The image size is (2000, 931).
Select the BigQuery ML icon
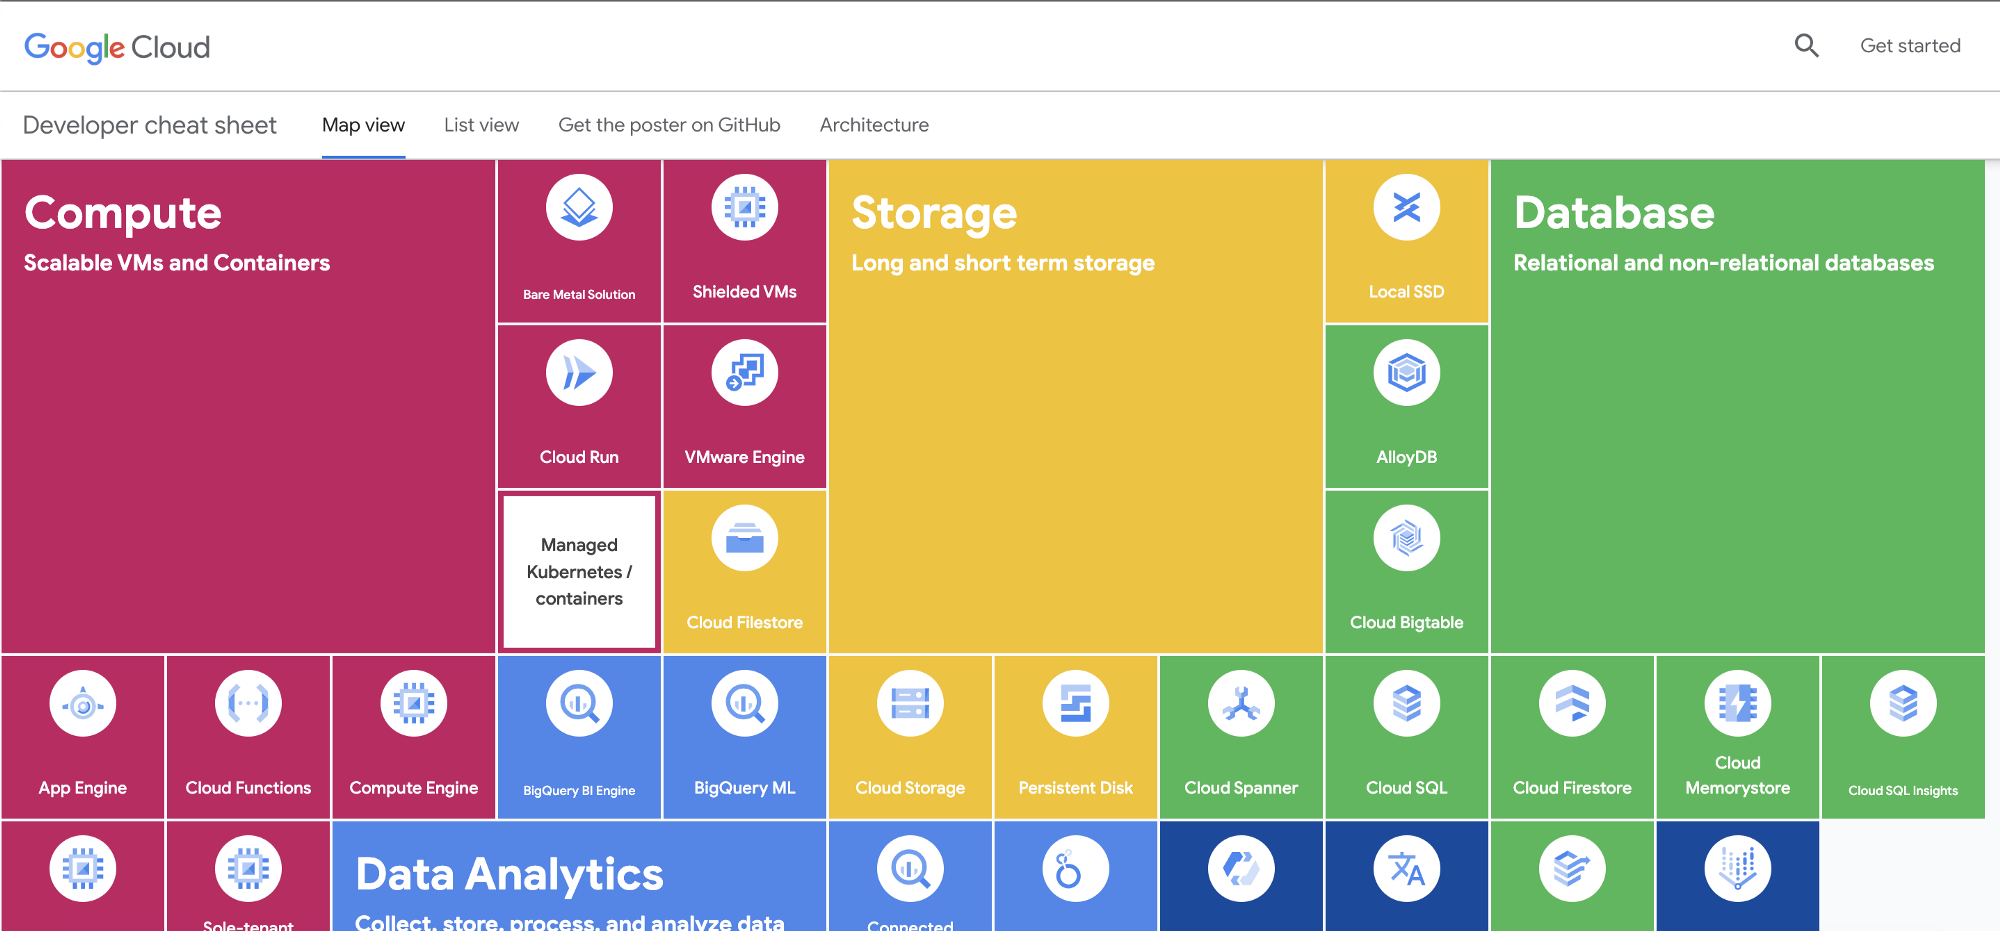click(x=745, y=704)
